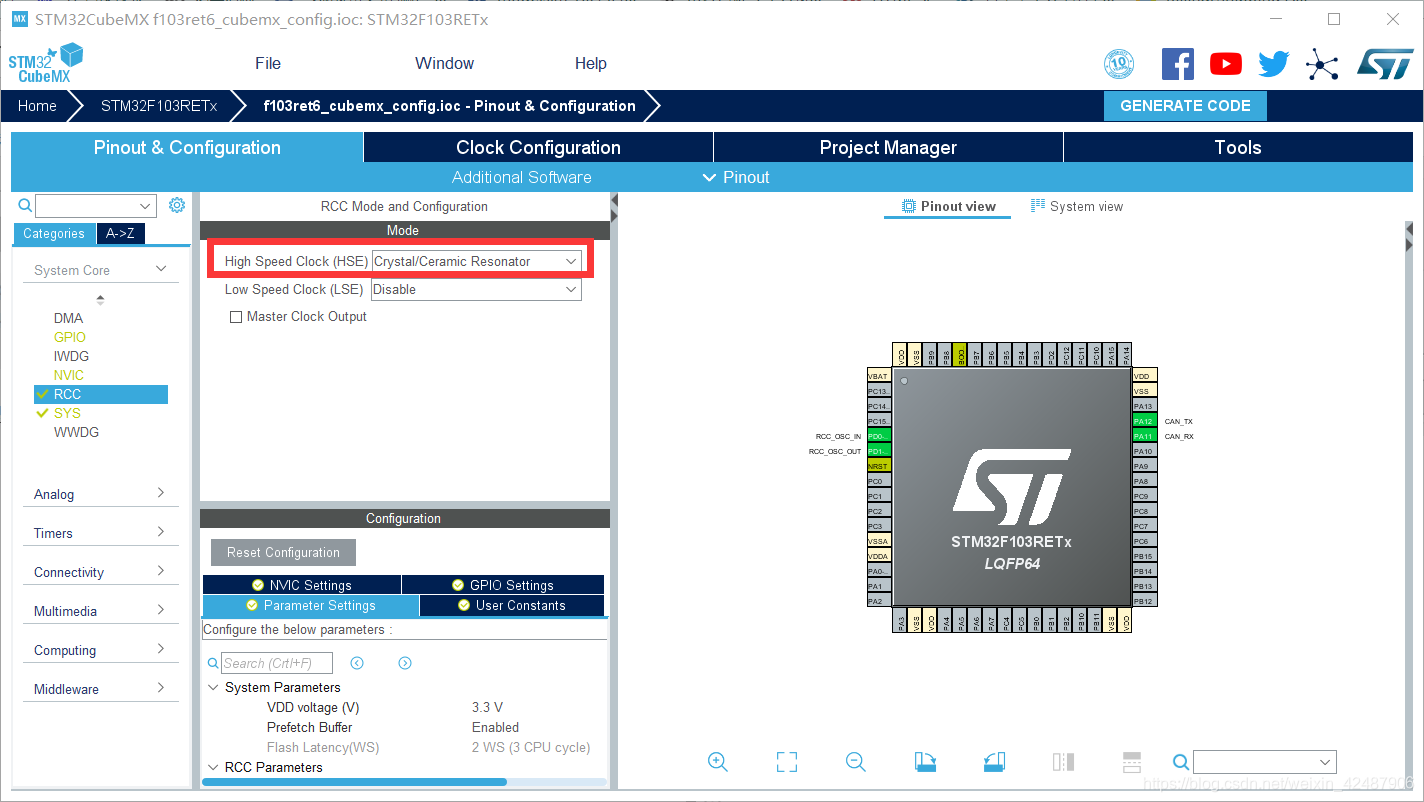Screen dimensions: 1424x802
Task: Expand the Analog category
Action: tap(100, 494)
